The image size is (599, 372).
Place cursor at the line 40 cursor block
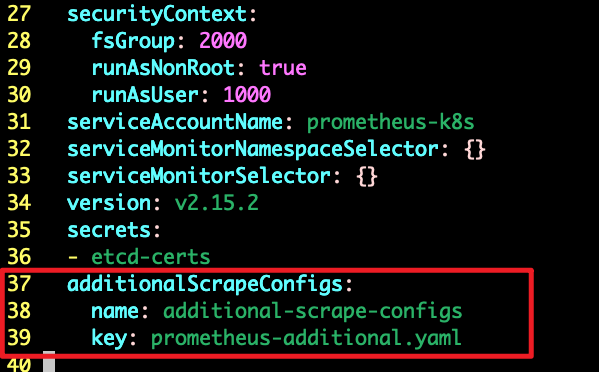tap(49, 362)
